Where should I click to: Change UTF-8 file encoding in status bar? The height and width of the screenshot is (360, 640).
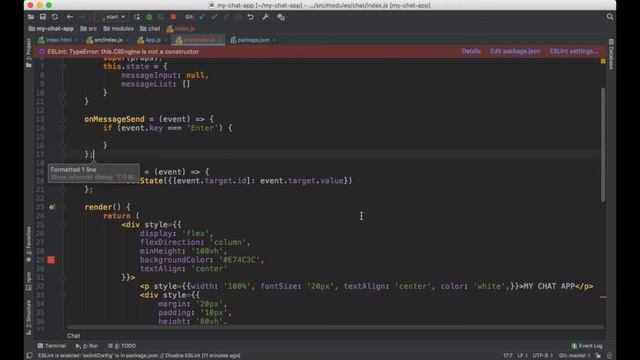point(542,356)
